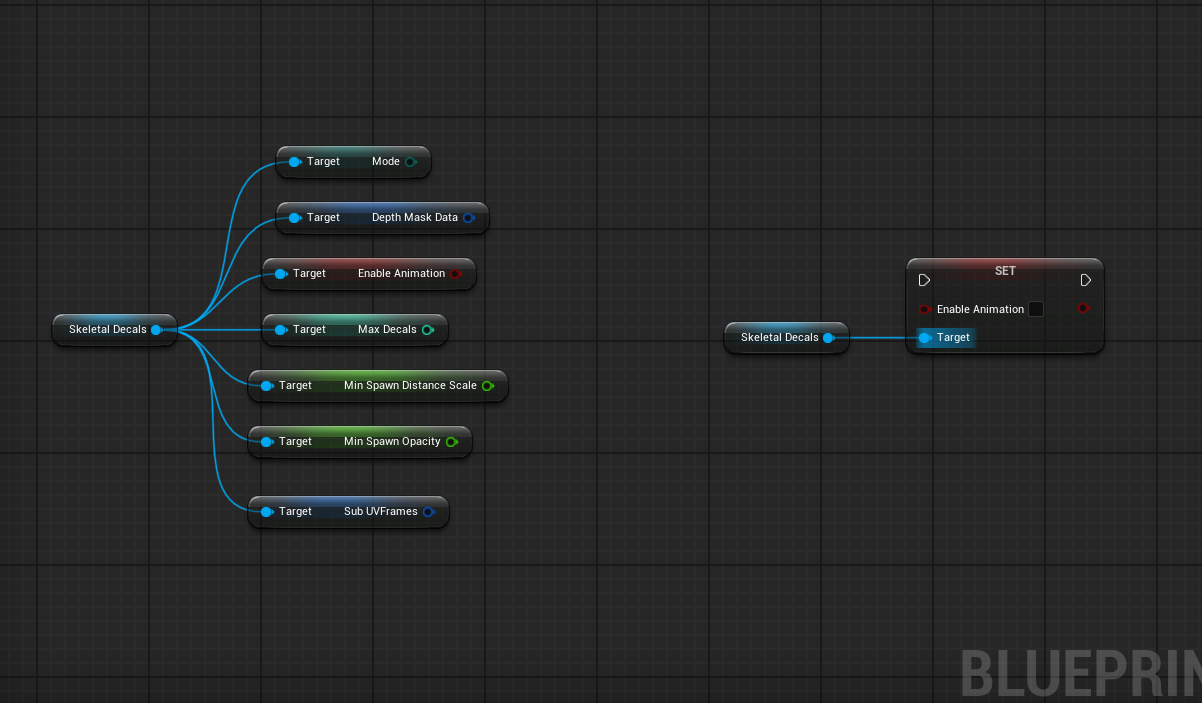1202x703 pixels.
Task: Select the Mode getter node label
Action: click(386, 162)
